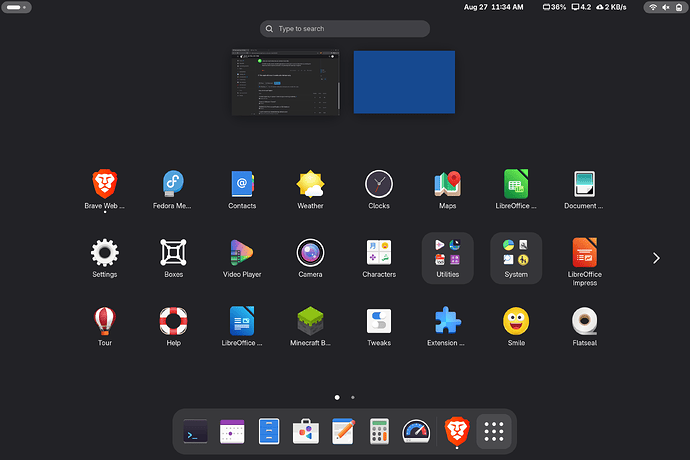Open the speedometer monitor app in dock
690x460 pixels.
[416, 431]
